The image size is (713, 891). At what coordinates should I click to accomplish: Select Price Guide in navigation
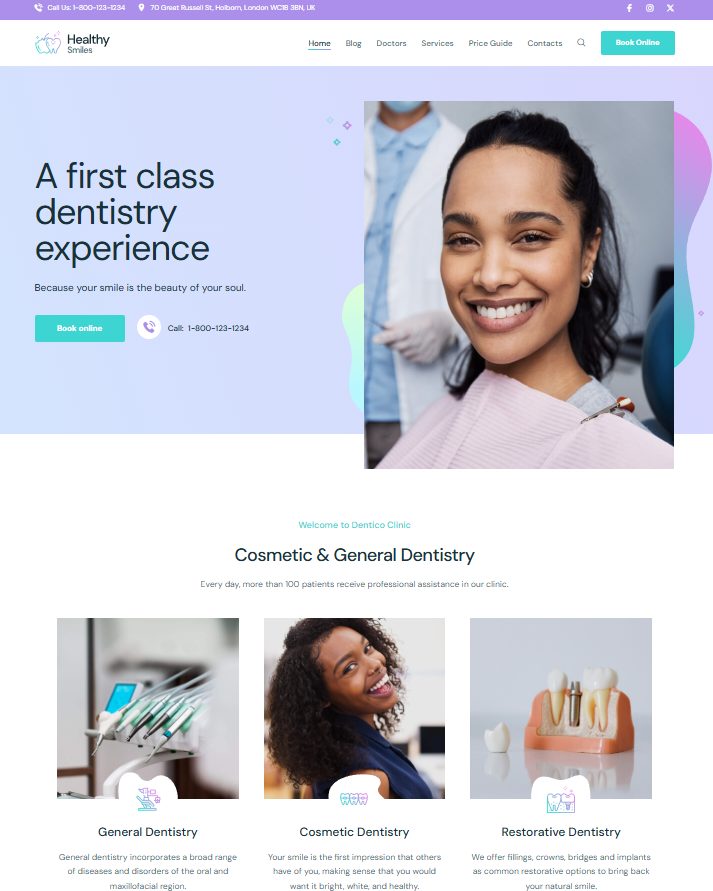pyautogui.click(x=490, y=43)
